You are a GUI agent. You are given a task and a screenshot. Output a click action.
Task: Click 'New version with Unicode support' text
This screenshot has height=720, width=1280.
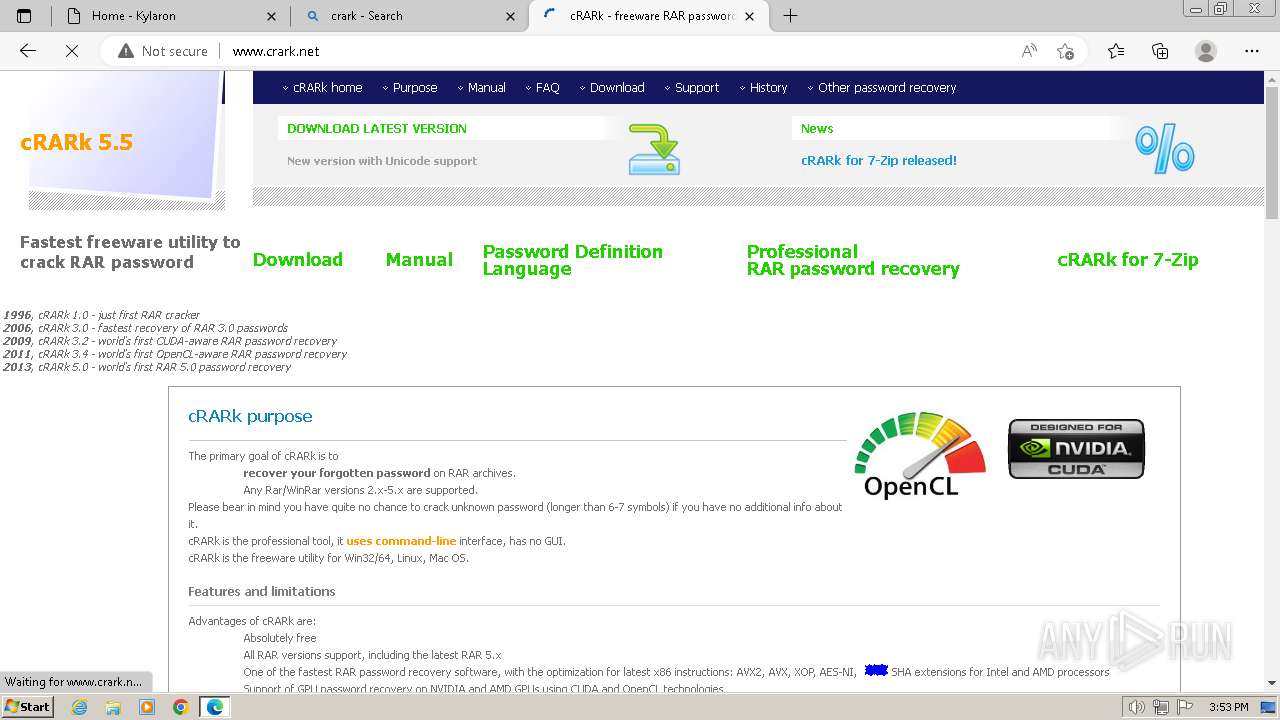pyautogui.click(x=382, y=161)
